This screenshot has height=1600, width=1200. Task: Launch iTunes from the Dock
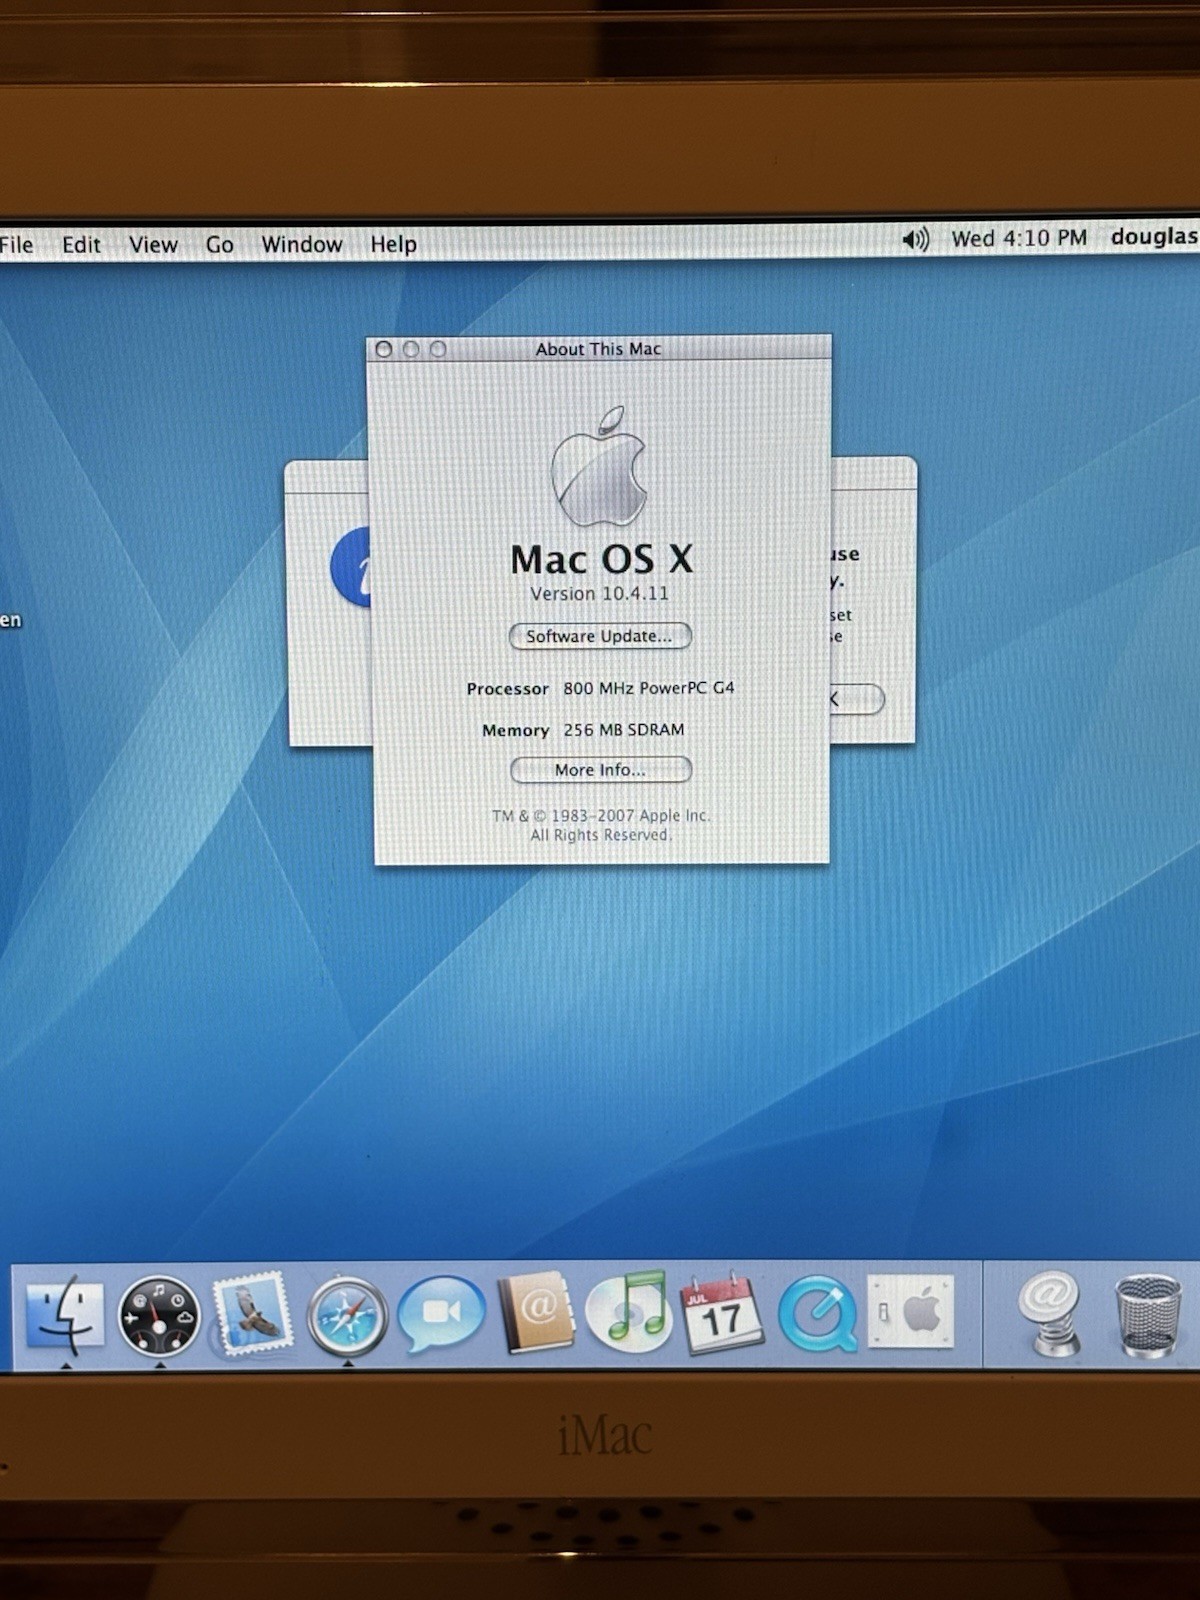pyautogui.click(x=628, y=1312)
